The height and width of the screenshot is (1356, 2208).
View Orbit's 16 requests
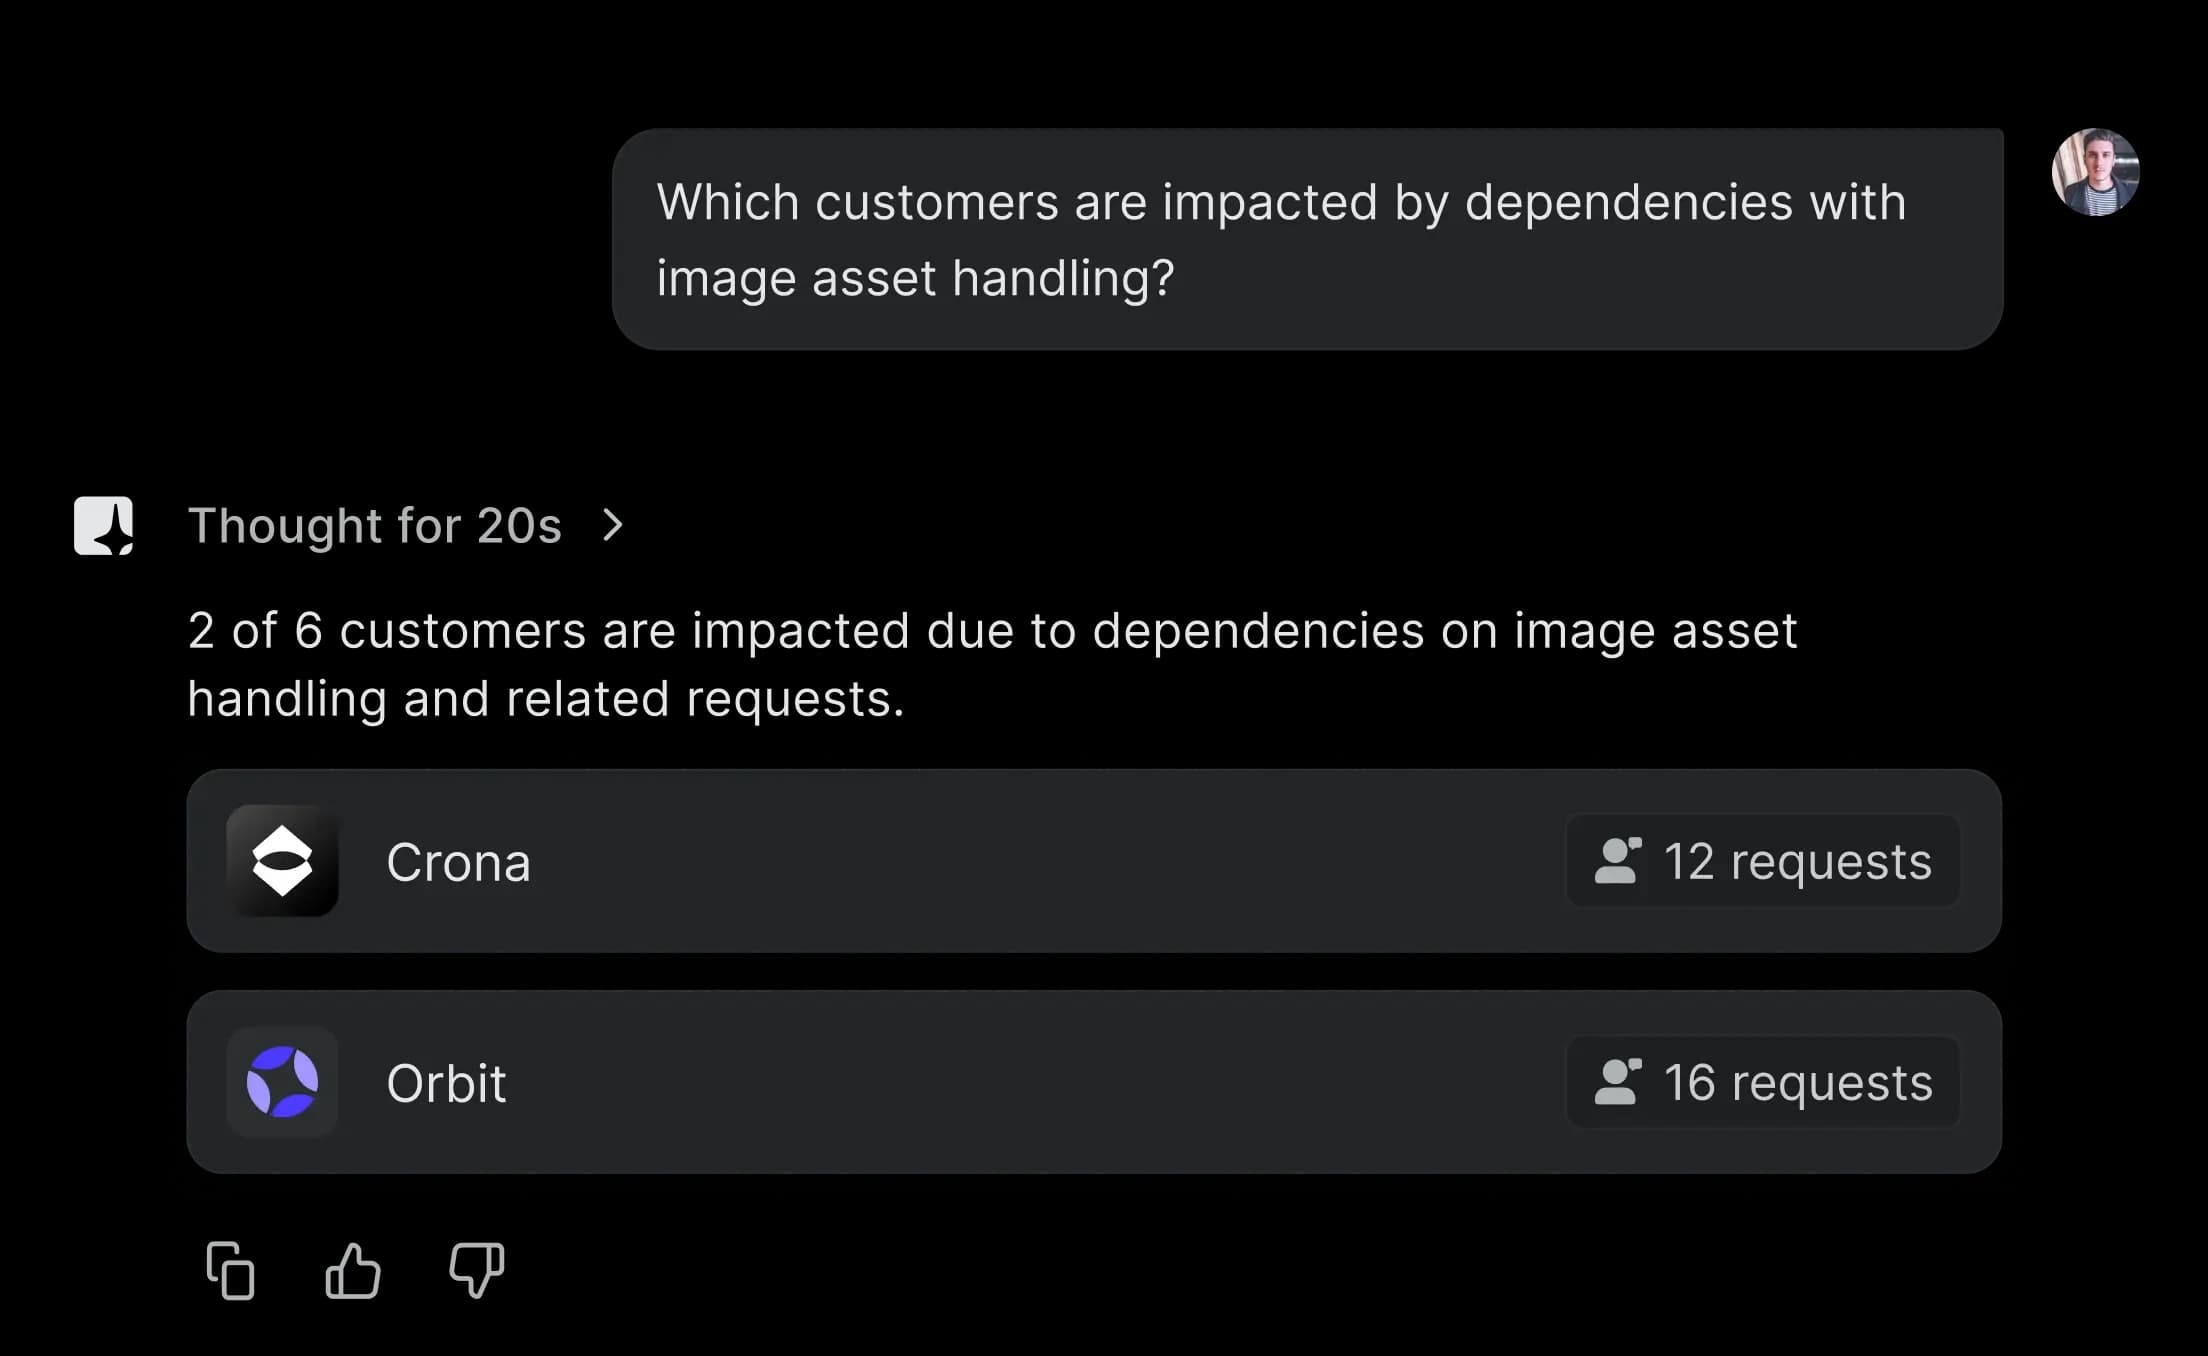click(x=1763, y=1083)
